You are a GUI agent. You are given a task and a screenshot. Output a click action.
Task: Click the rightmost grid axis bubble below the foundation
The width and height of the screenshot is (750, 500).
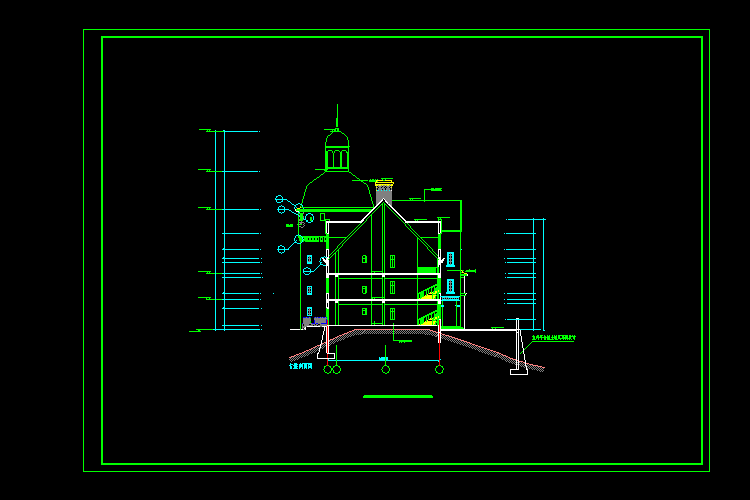point(439,370)
